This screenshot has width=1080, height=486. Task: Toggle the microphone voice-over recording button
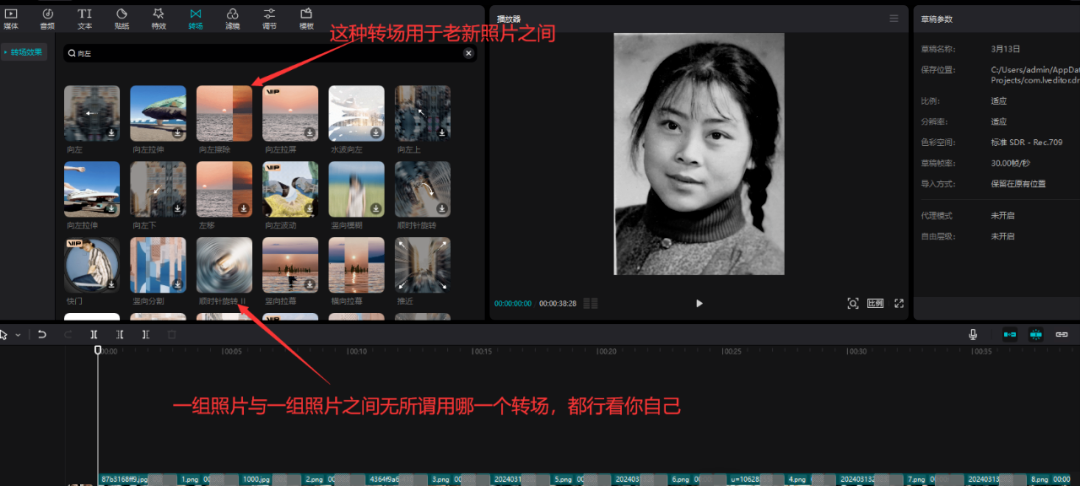973,334
